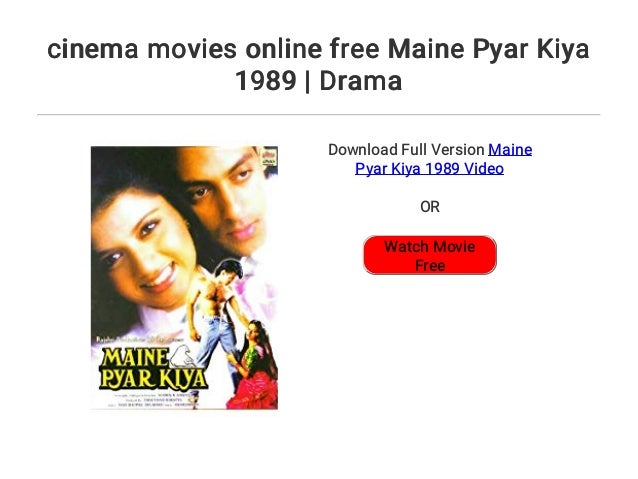Viewport: 638px width, 479px height.
Task: Select the Maine Pyar Kiya movie poster
Action: point(184,278)
